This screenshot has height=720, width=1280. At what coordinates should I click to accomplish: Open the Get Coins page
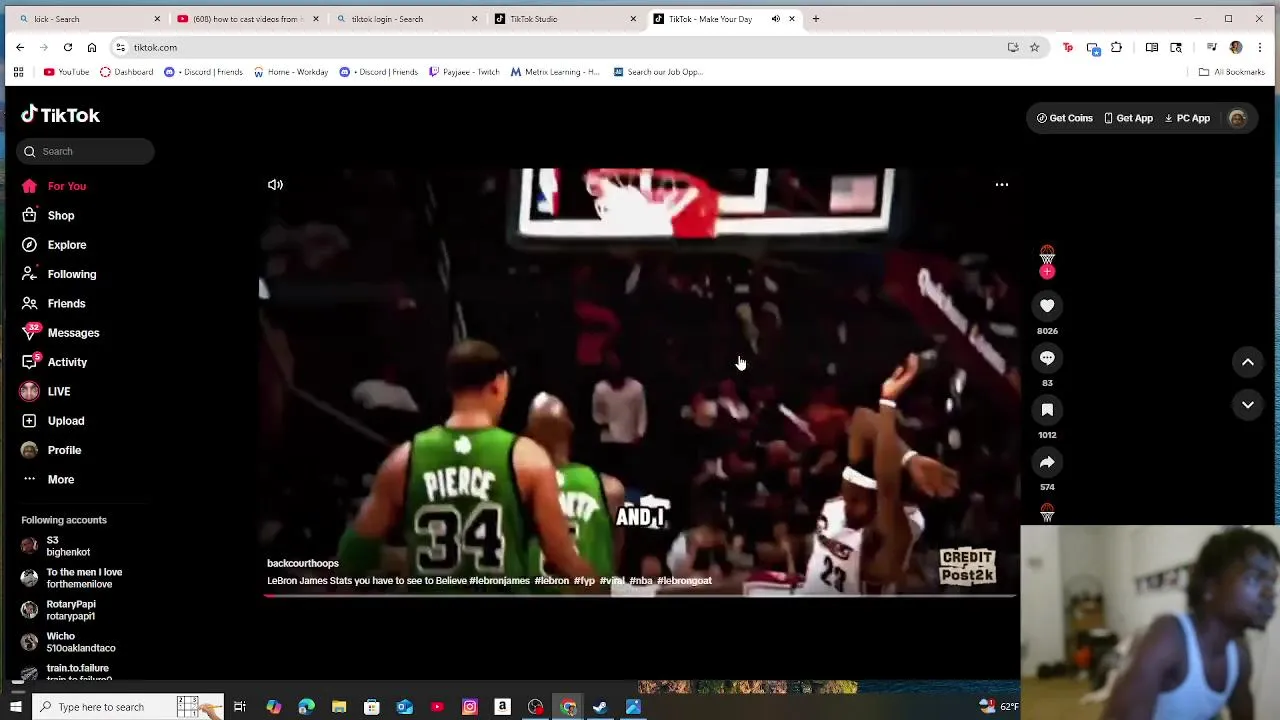click(1065, 118)
